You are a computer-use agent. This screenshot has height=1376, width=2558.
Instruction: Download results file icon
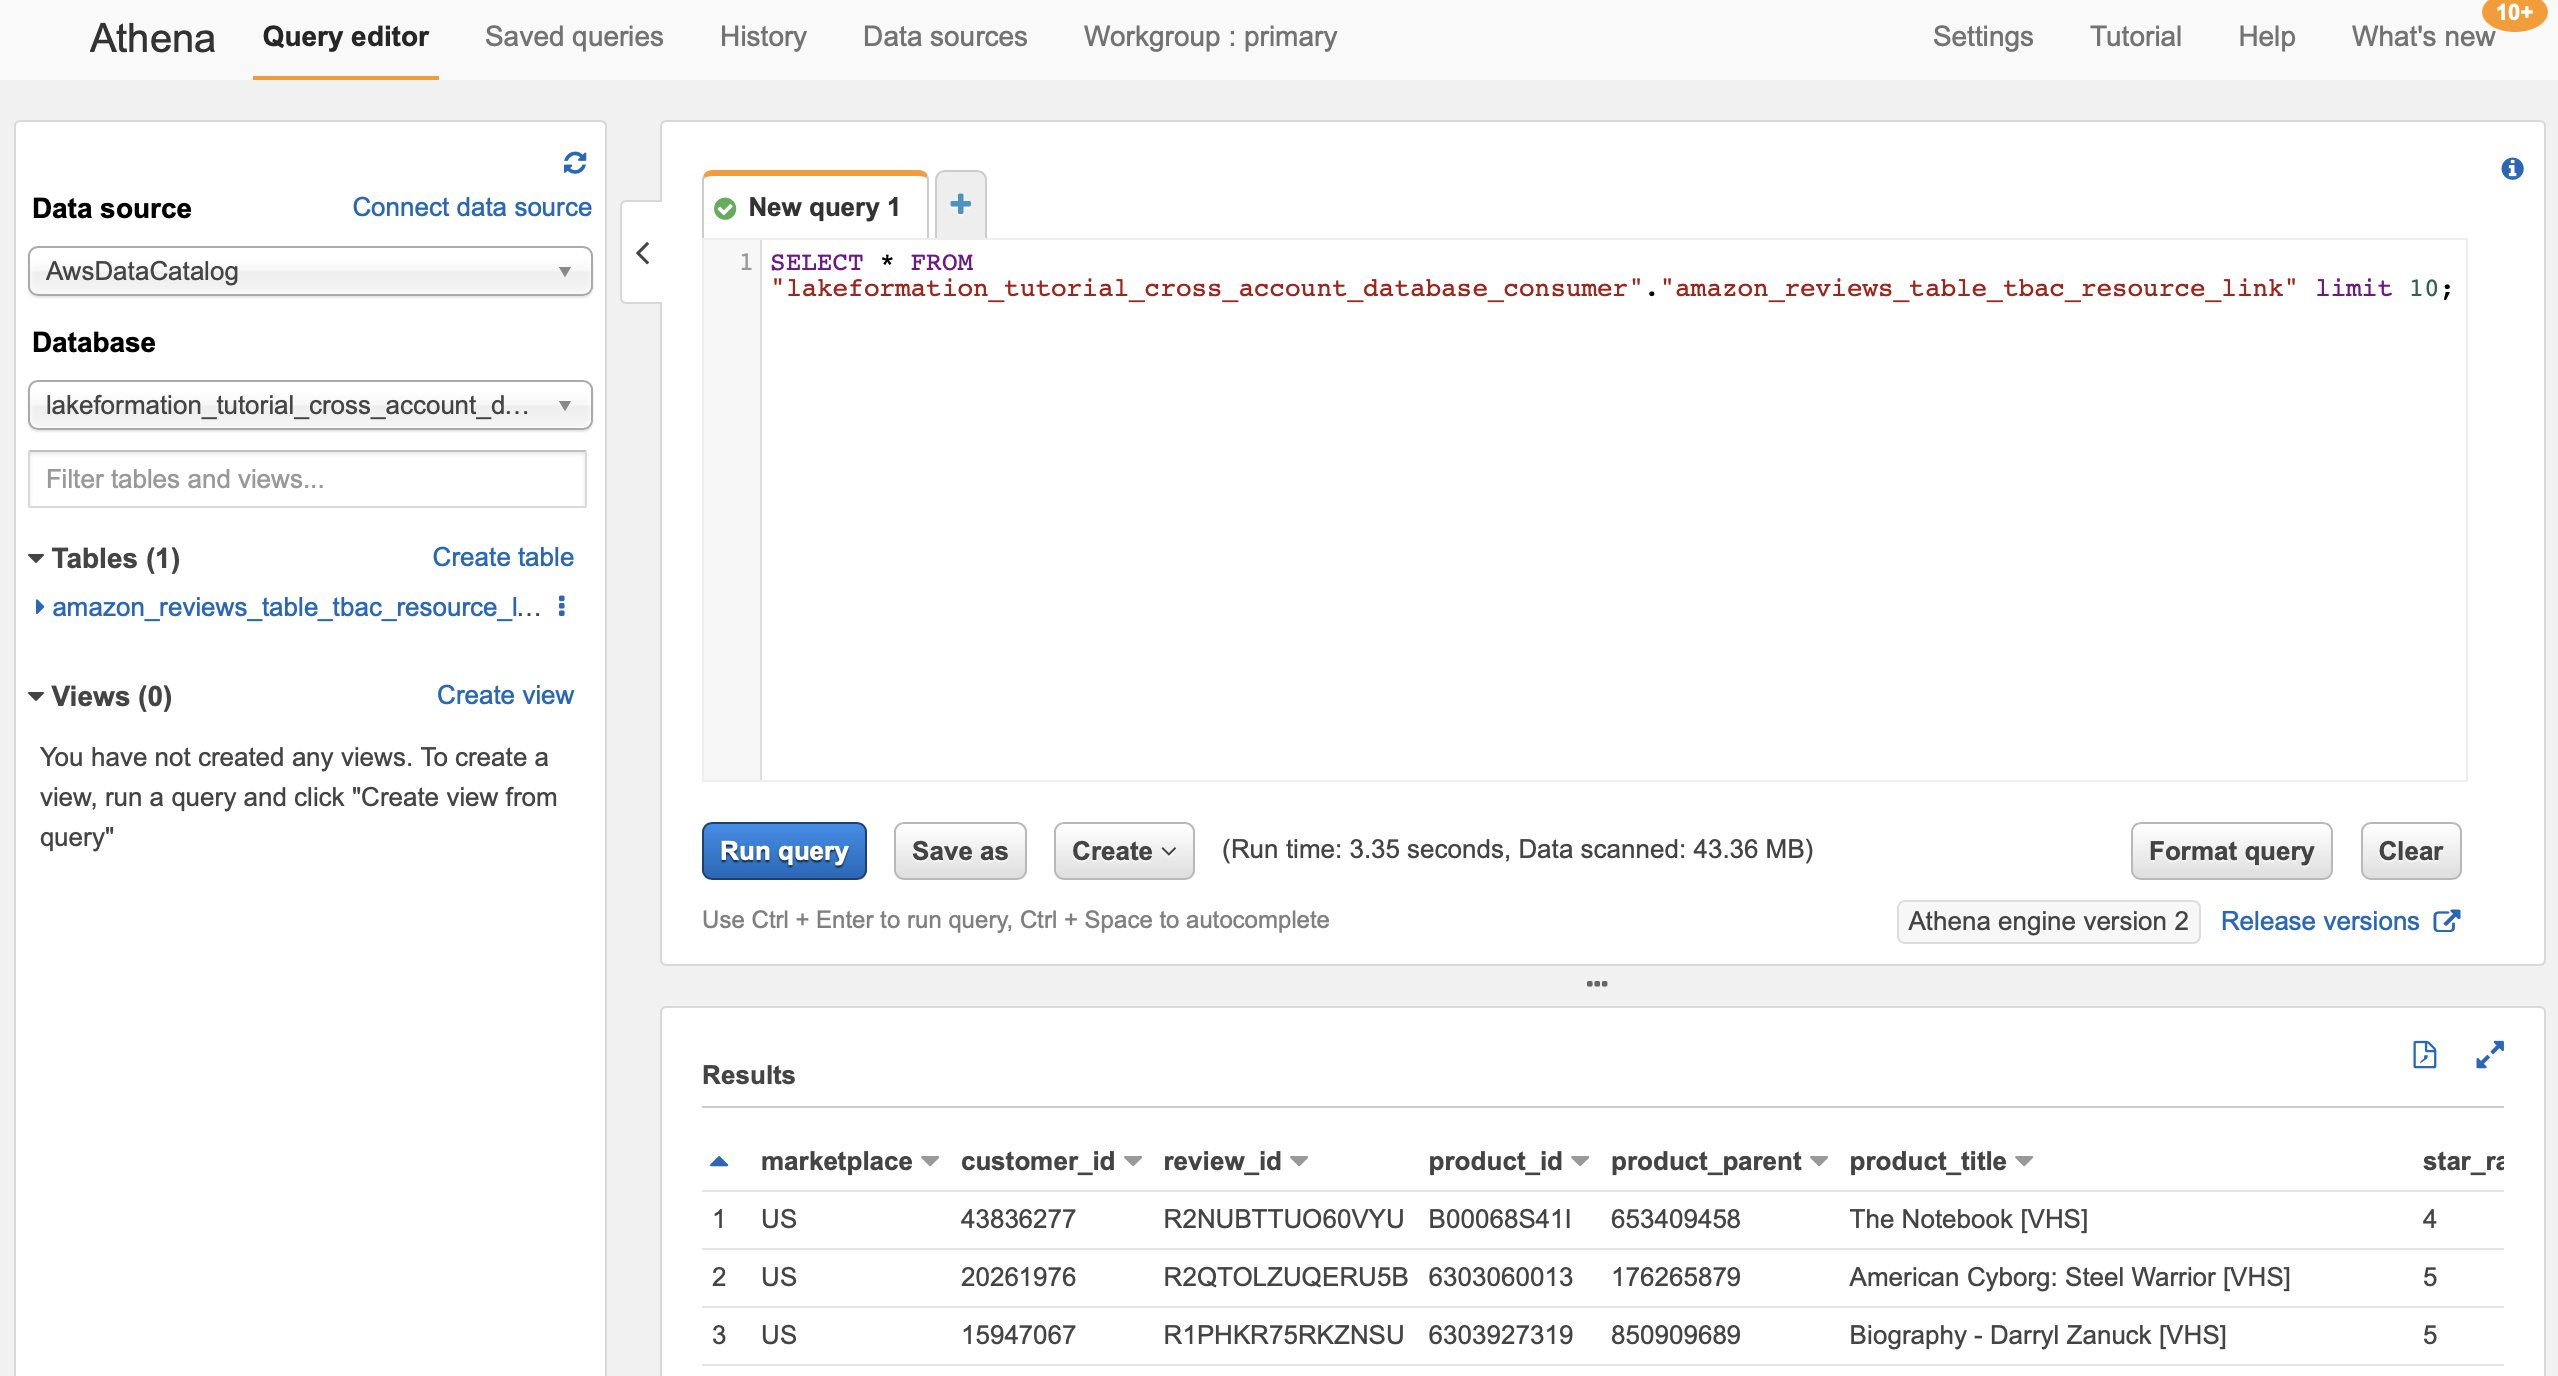(x=2424, y=1055)
